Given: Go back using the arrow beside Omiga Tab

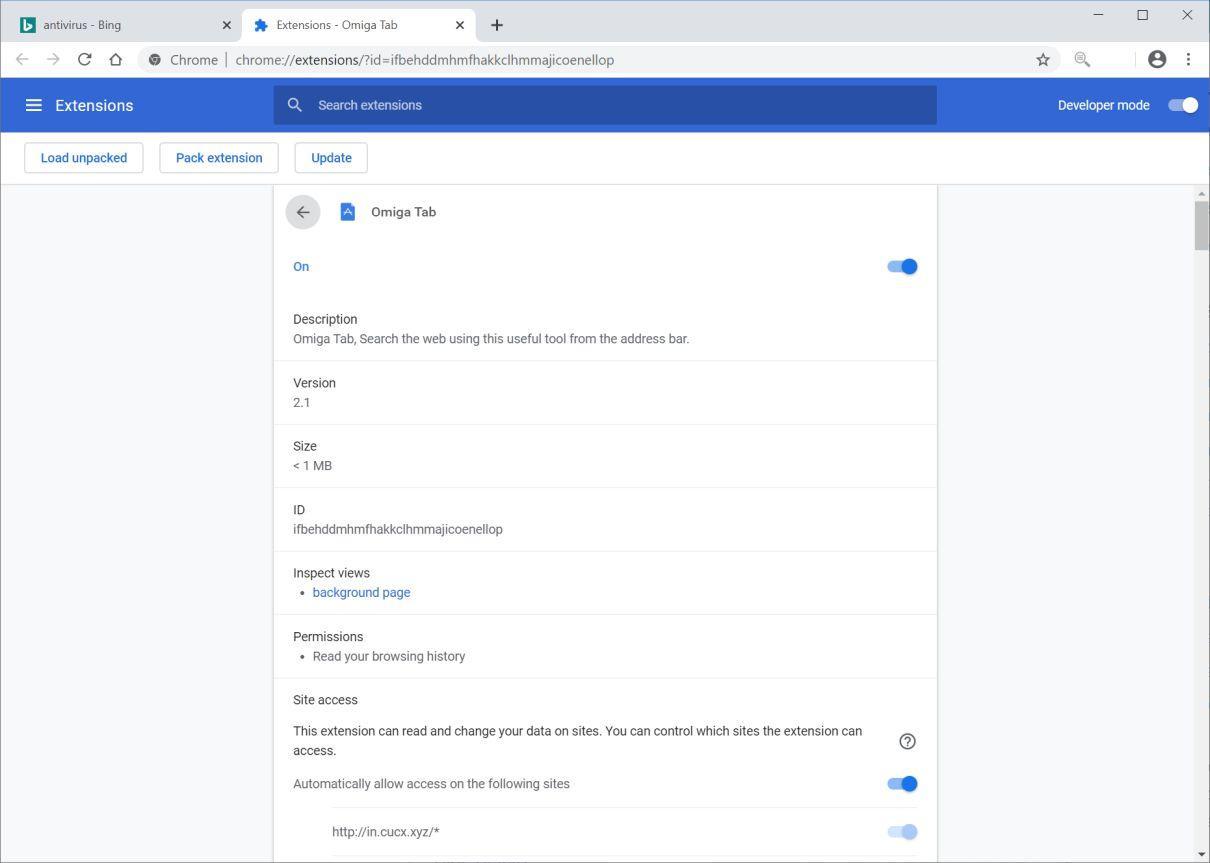Looking at the screenshot, I should coord(303,212).
